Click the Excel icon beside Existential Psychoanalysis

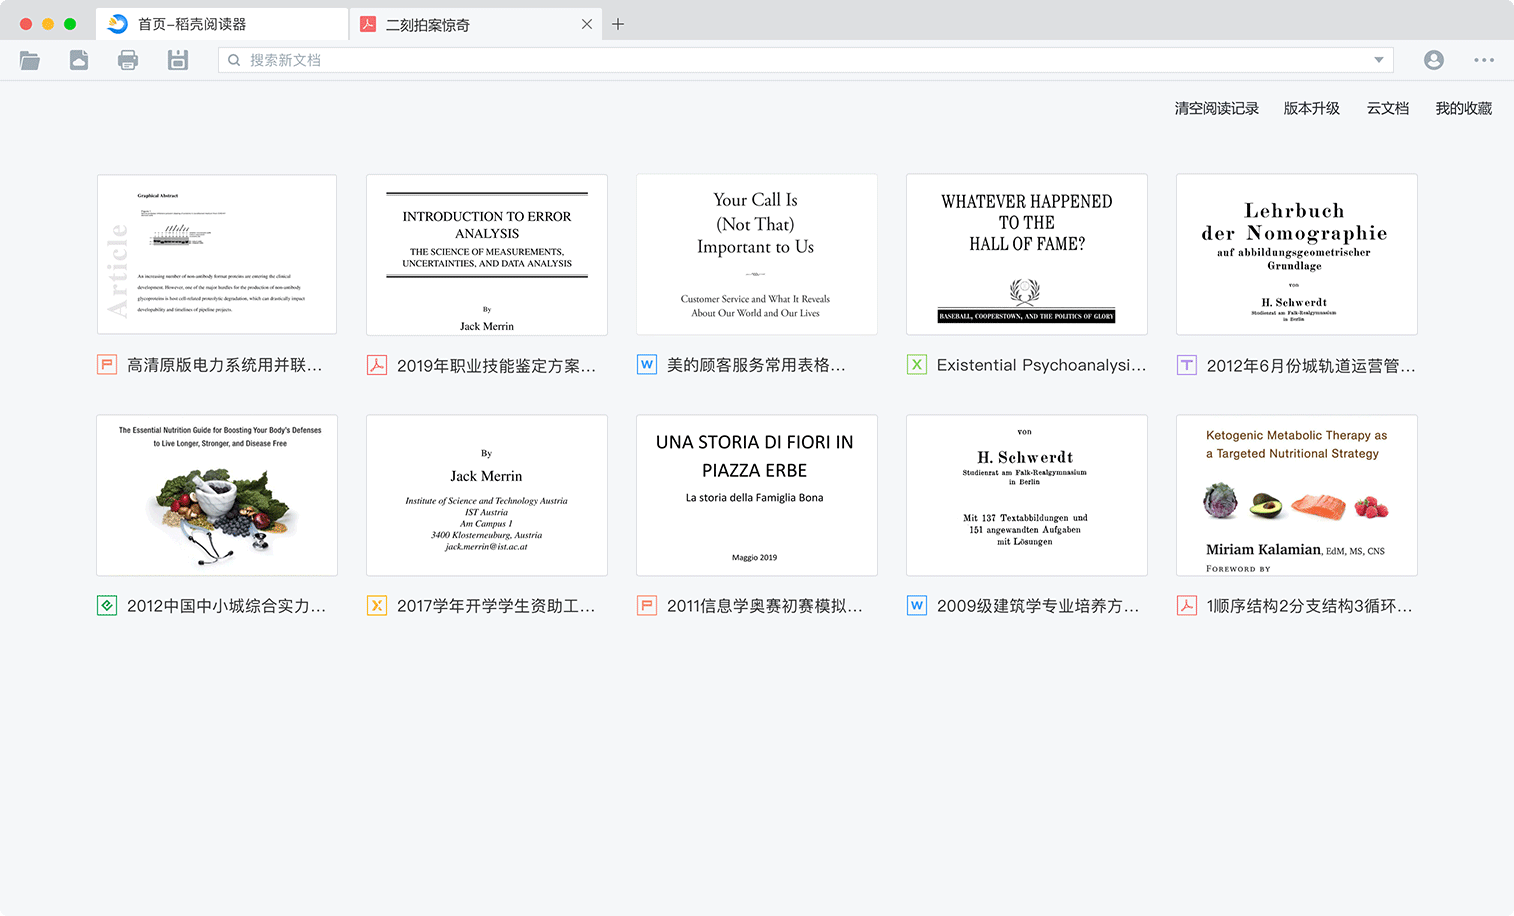[x=916, y=365]
